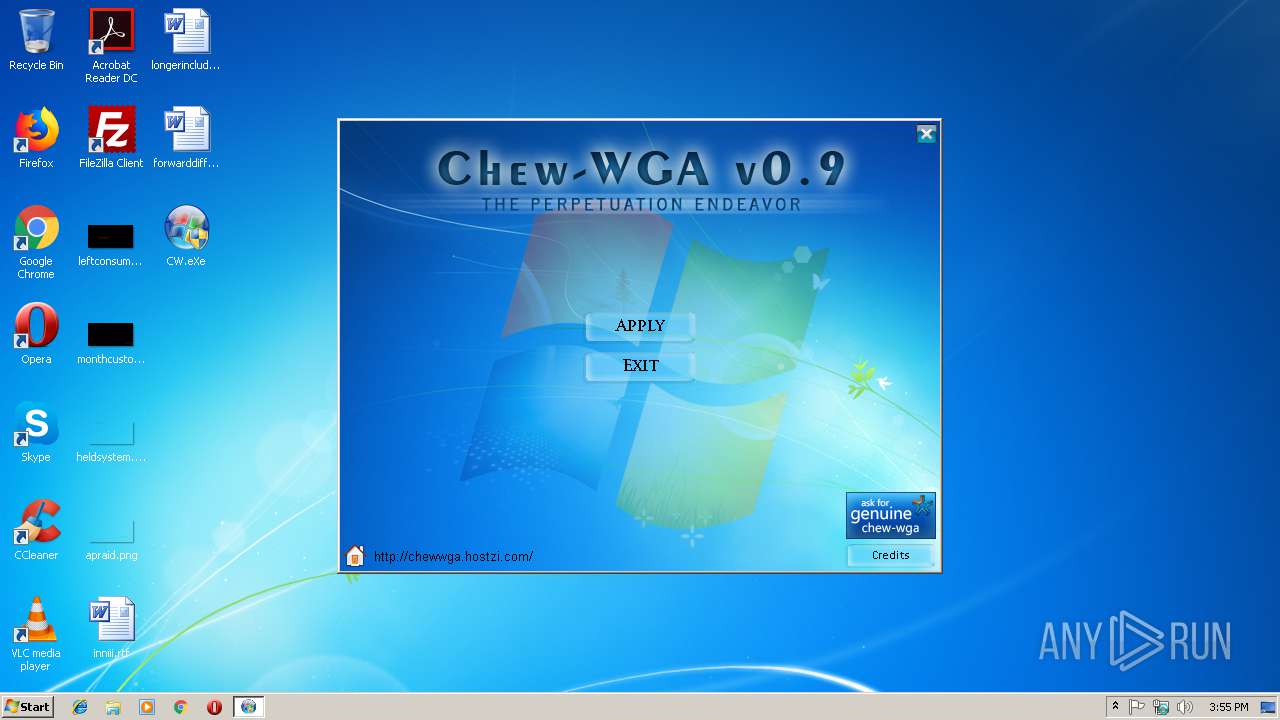Open the media player taskbar icon
The image size is (1280, 720).
(147, 707)
